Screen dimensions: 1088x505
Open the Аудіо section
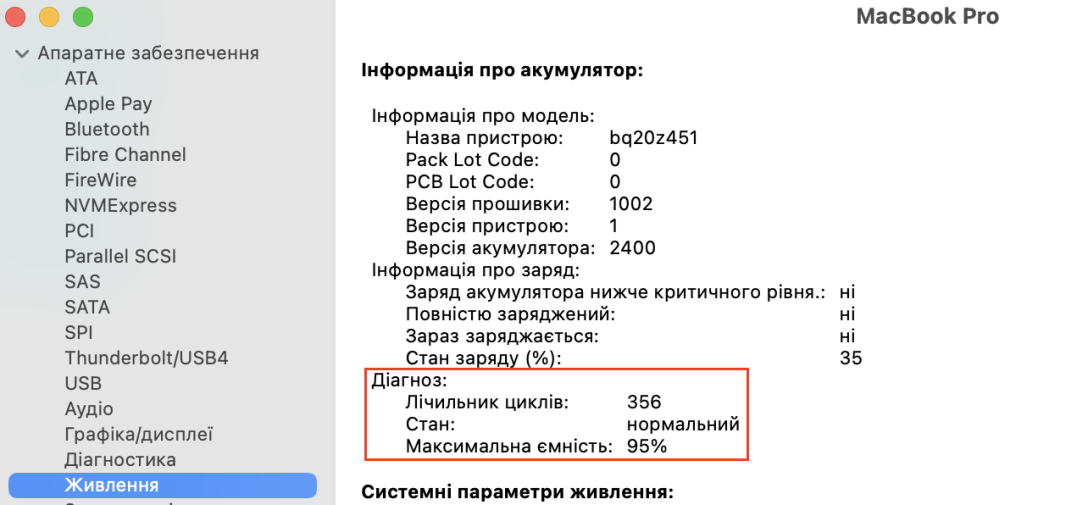(x=89, y=409)
